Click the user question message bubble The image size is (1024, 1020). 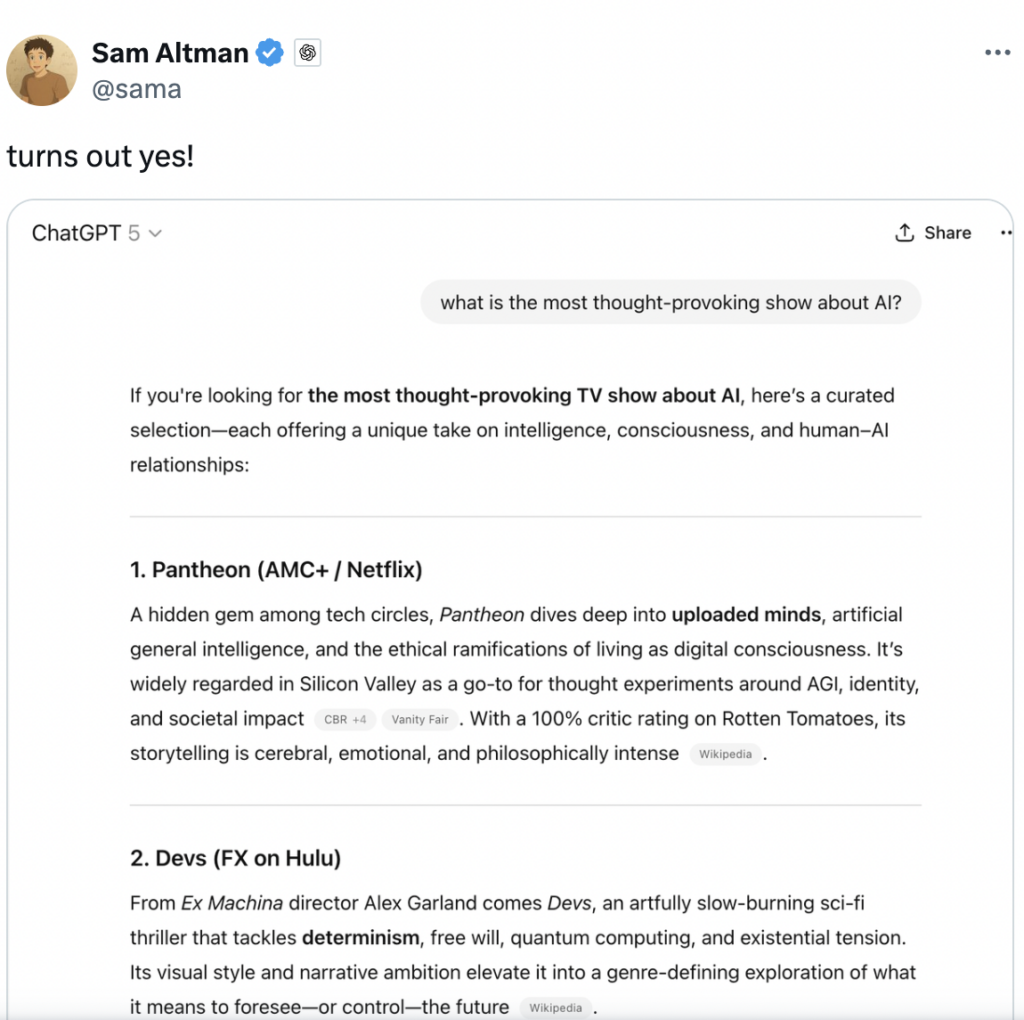(670, 302)
